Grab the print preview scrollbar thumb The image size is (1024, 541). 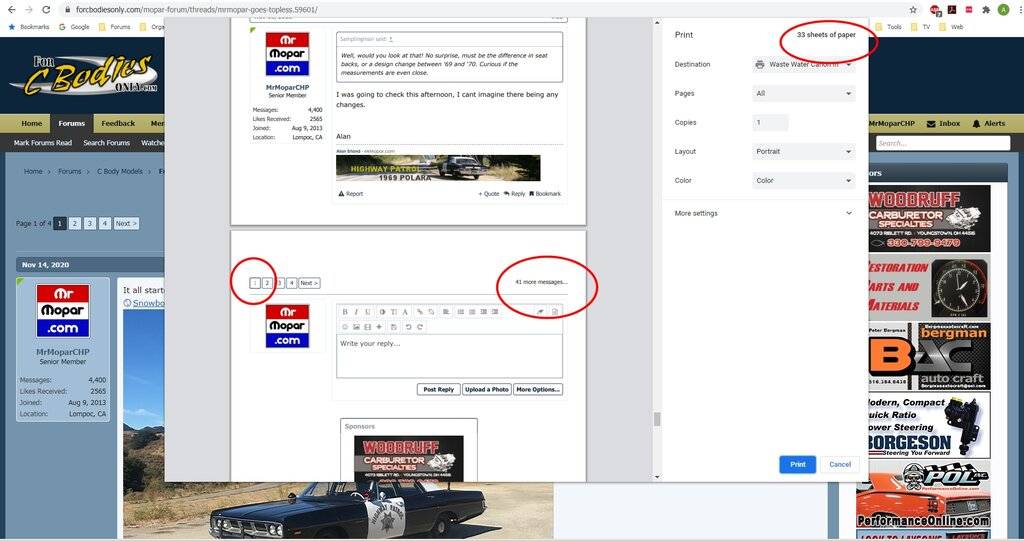pos(657,419)
